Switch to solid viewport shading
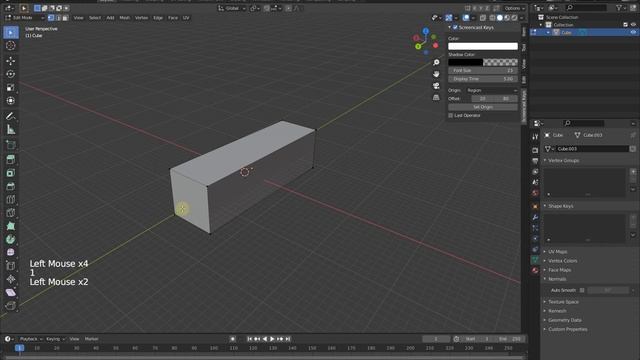The width and height of the screenshot is (640, 360). [x=500, y=18]
